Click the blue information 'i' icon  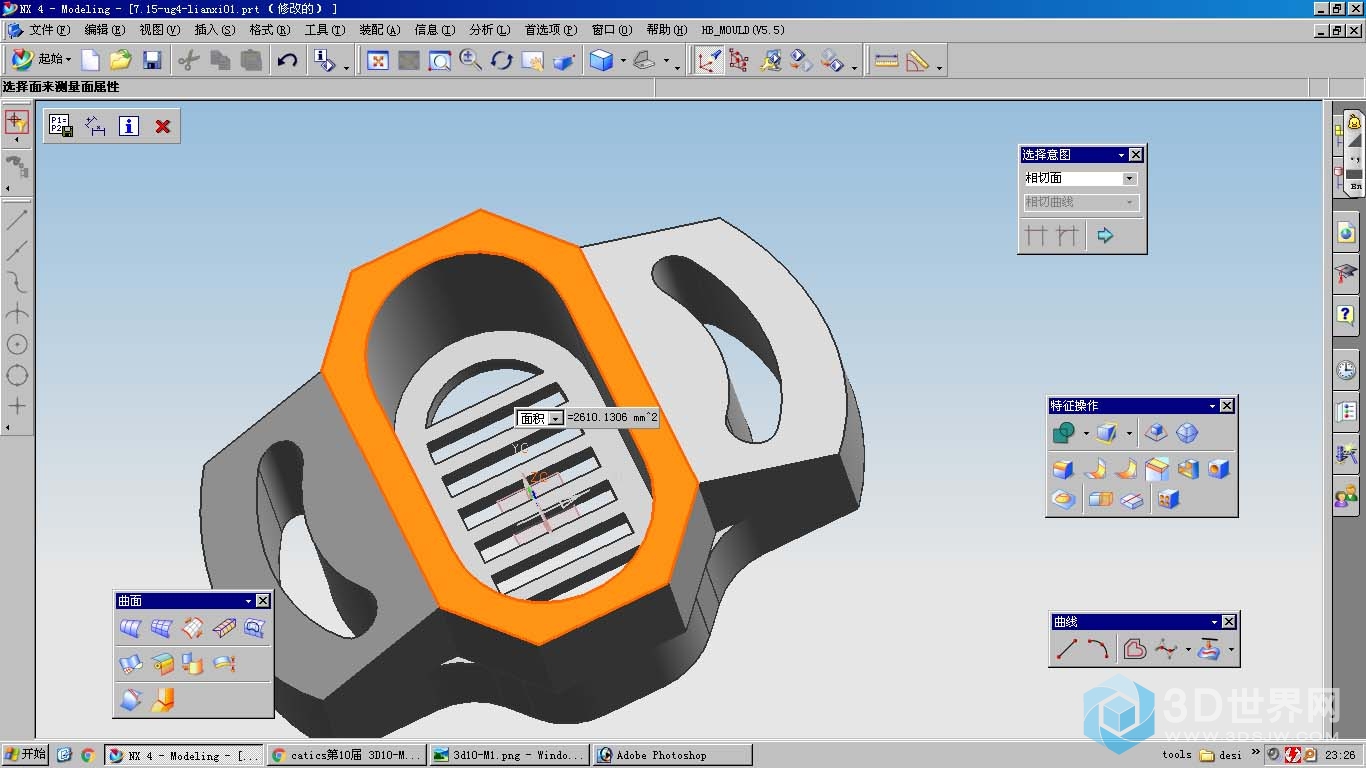pyautogui.click(x=128, y=126)
